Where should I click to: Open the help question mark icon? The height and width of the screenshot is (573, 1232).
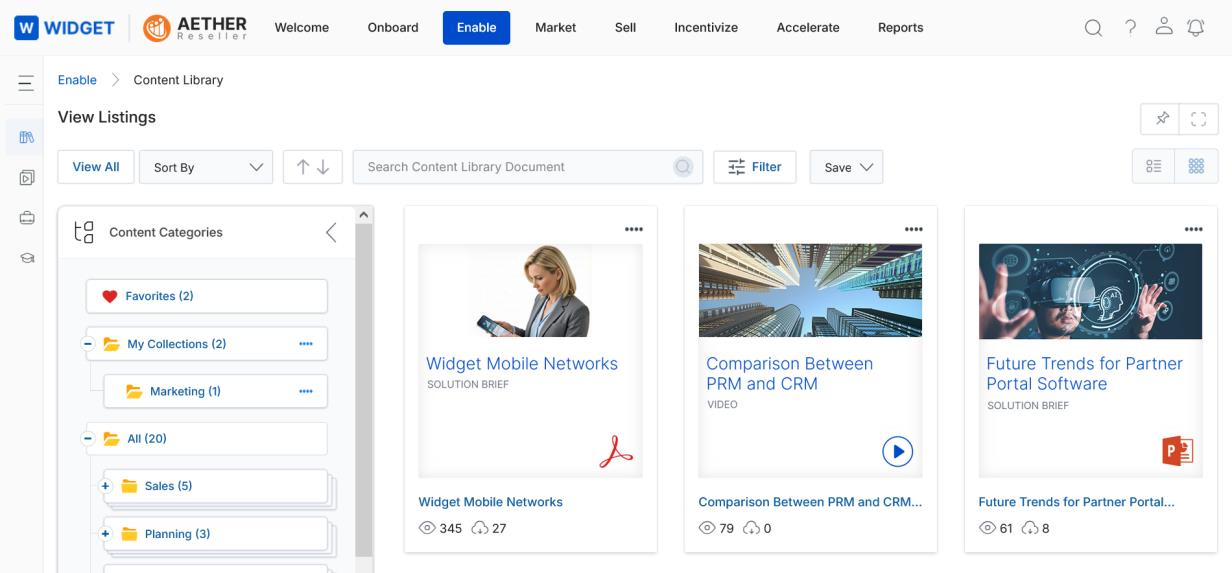pyautogui.click(x=1130, y=28)
